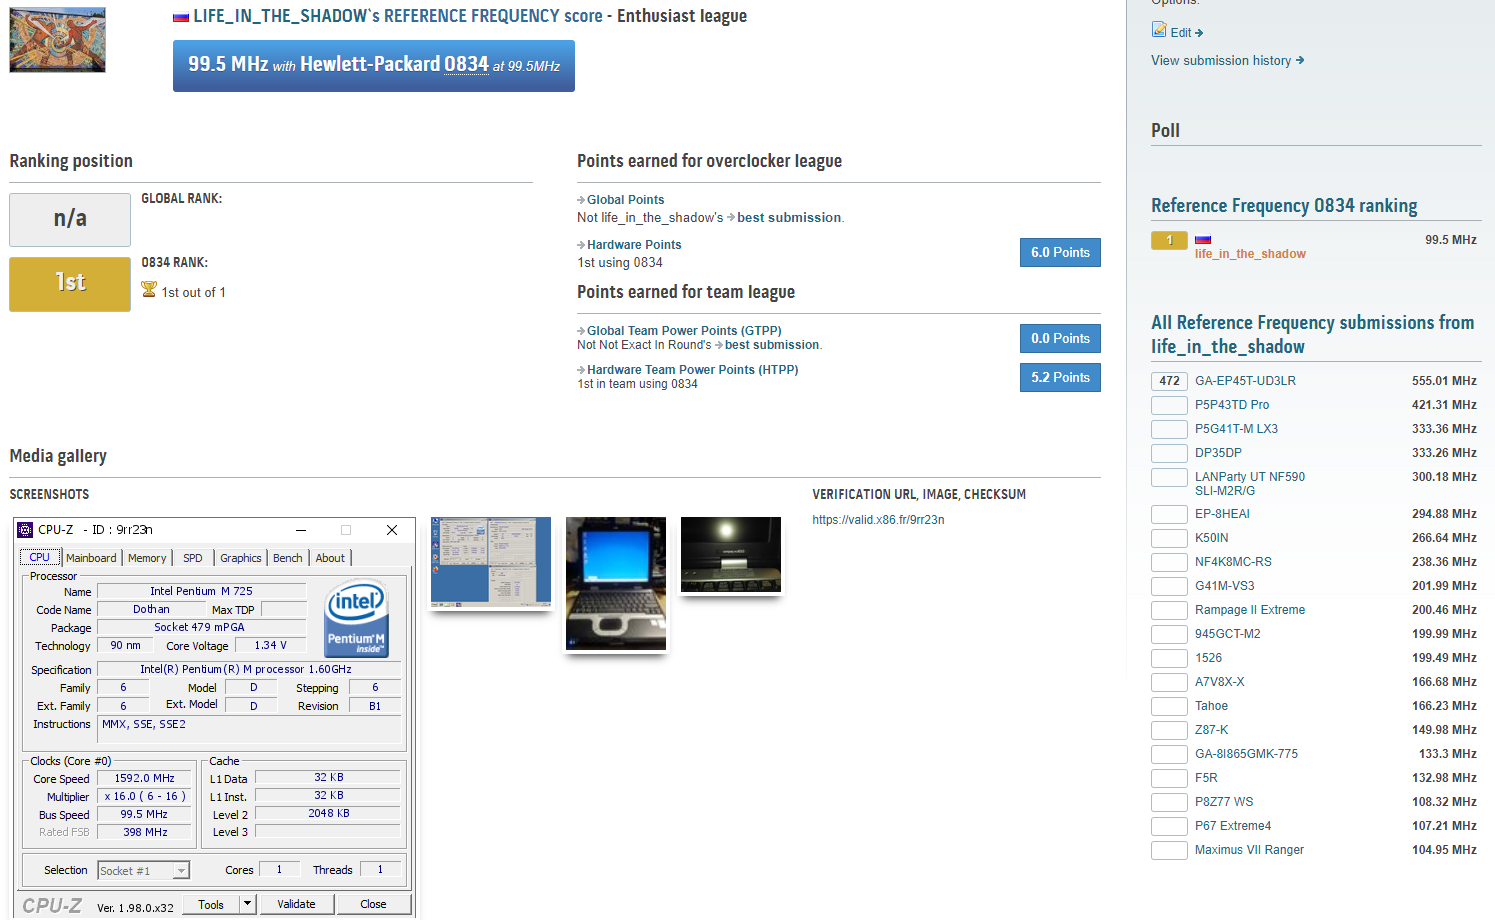This screenshot has height=920, width=1495.
Task: Click the Intel Pentium M logo in CPU-Z
Action: tap(357, 619)
